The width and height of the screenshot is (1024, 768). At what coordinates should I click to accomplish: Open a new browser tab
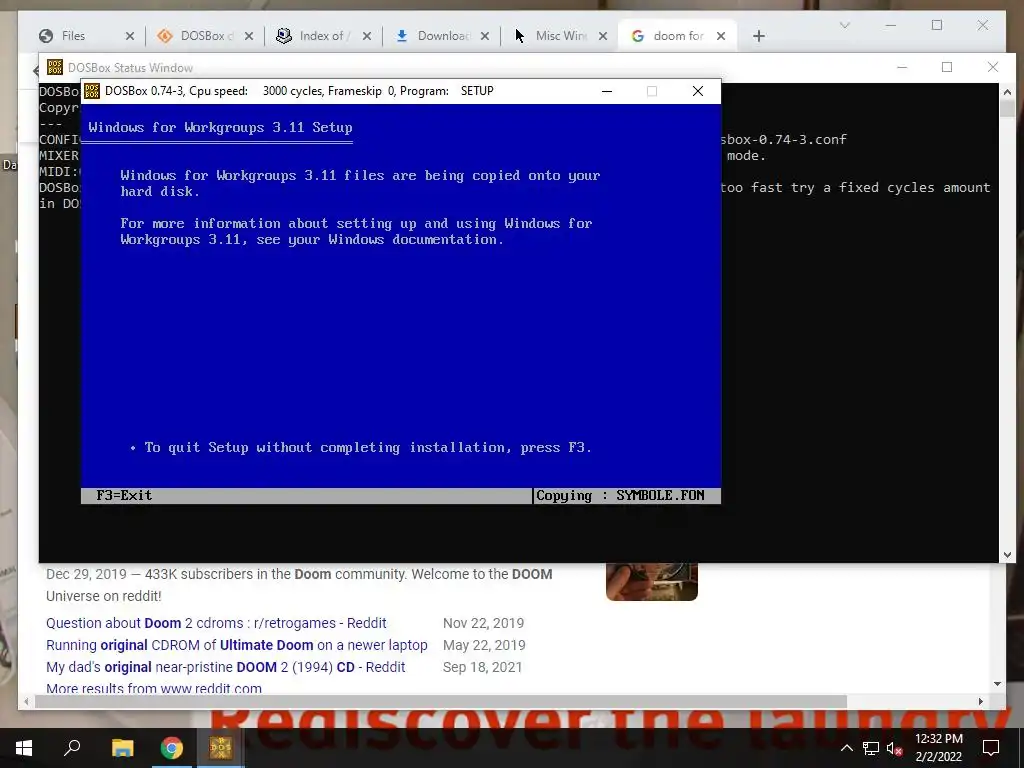pos(758,37)
